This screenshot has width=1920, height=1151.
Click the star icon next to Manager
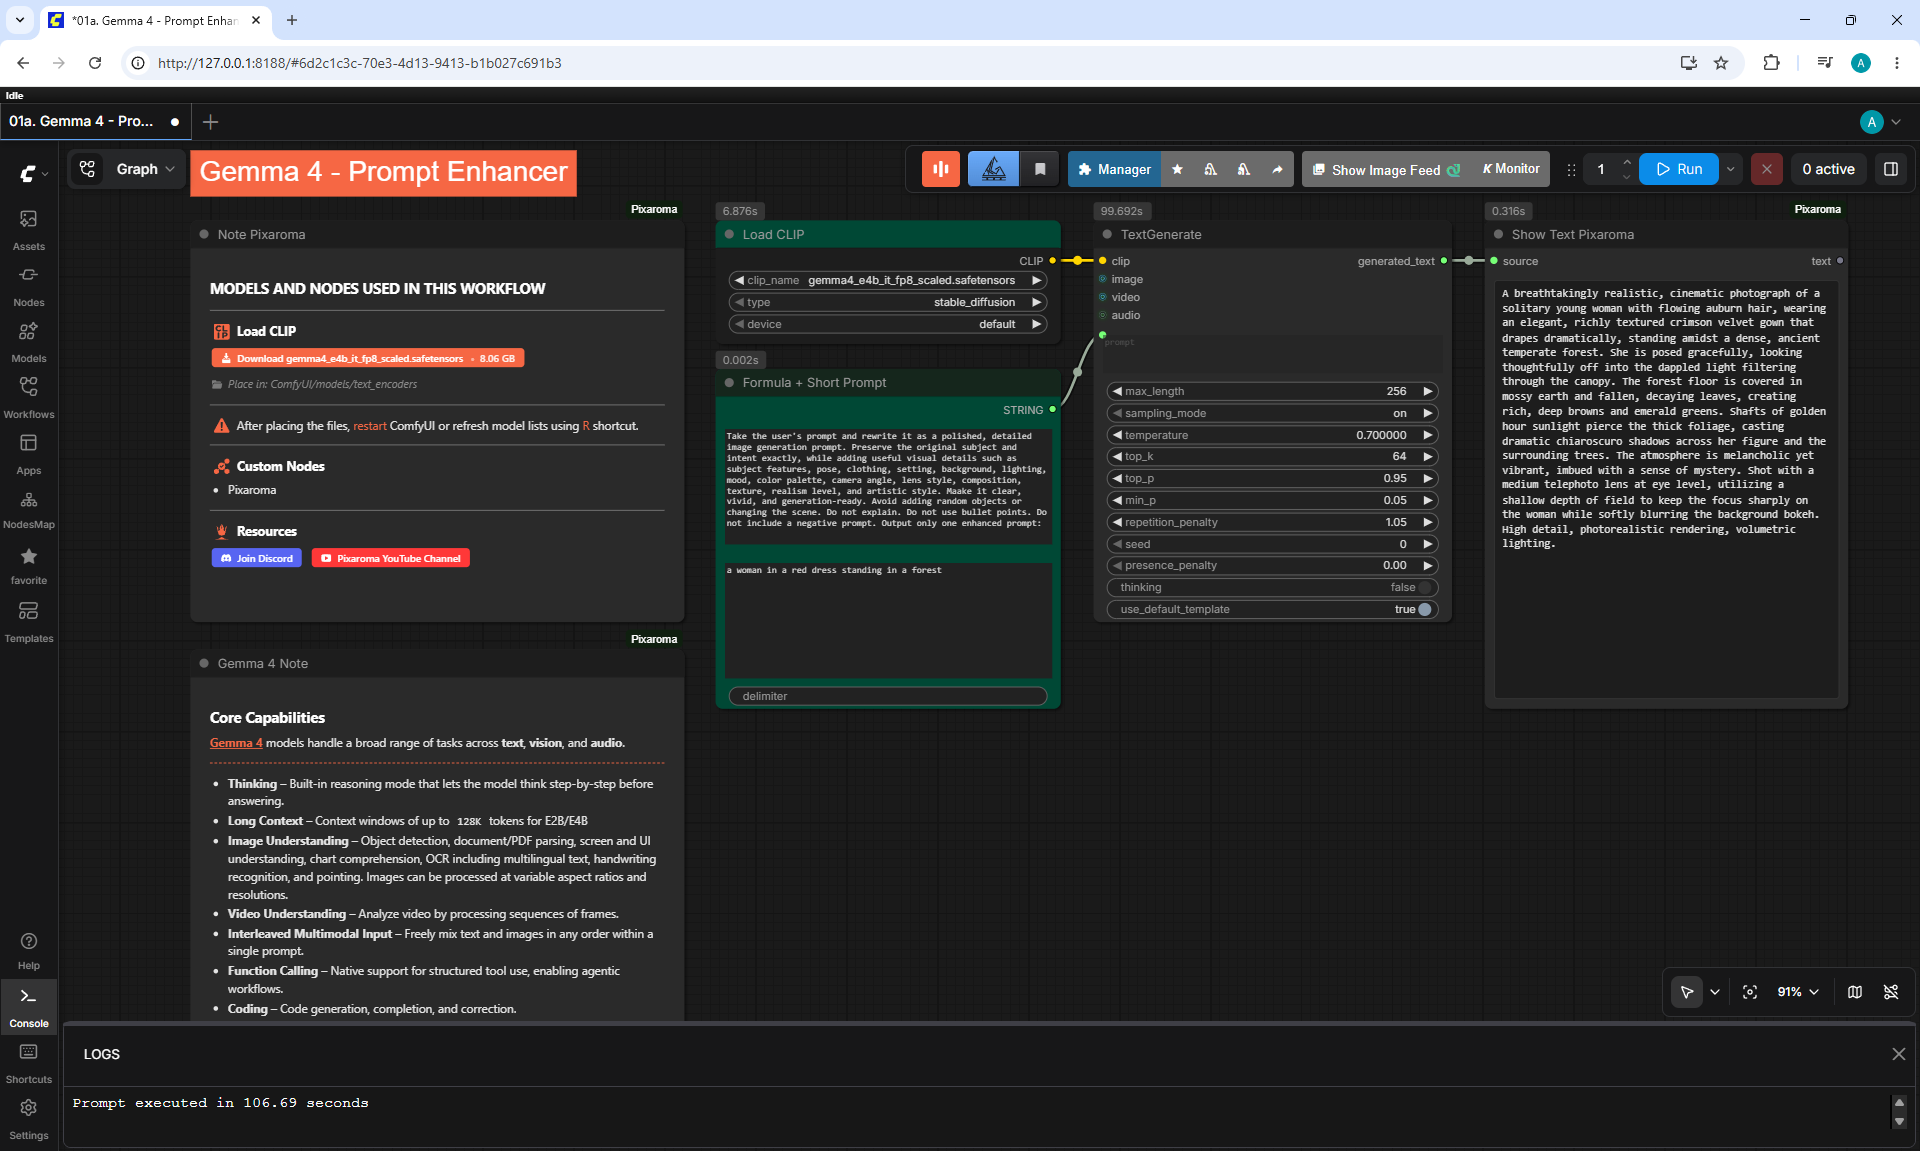coord(1177,169)
